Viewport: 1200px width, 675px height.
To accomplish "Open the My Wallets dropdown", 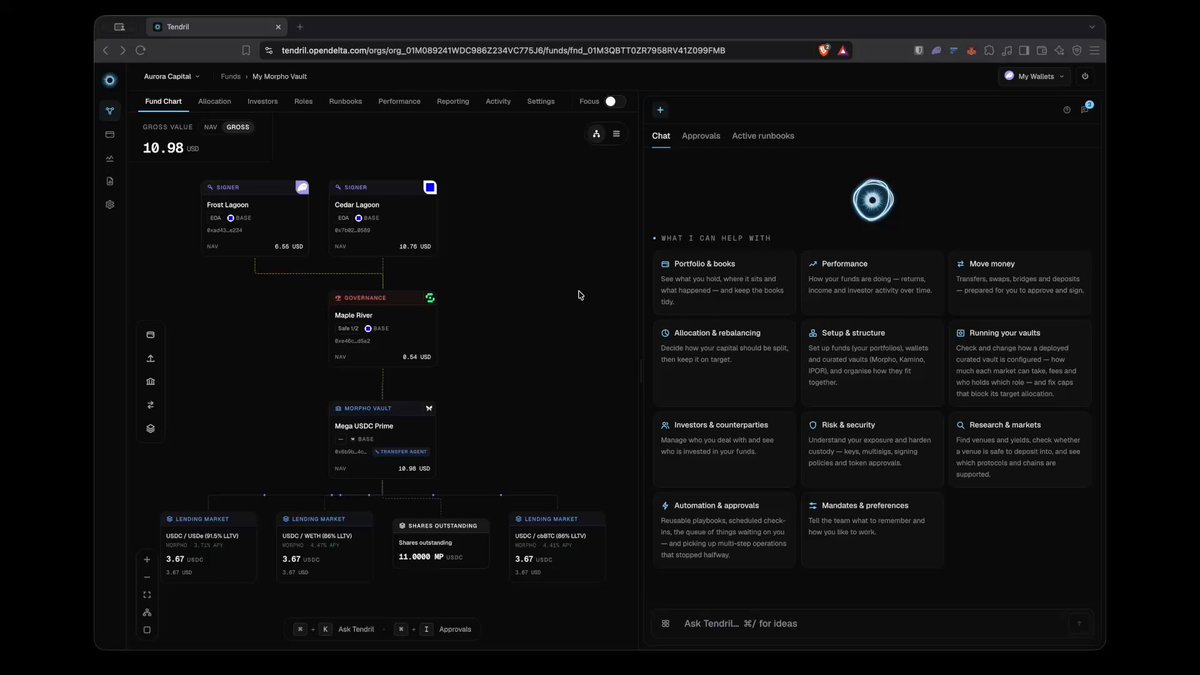I will tap(1034, 76).
